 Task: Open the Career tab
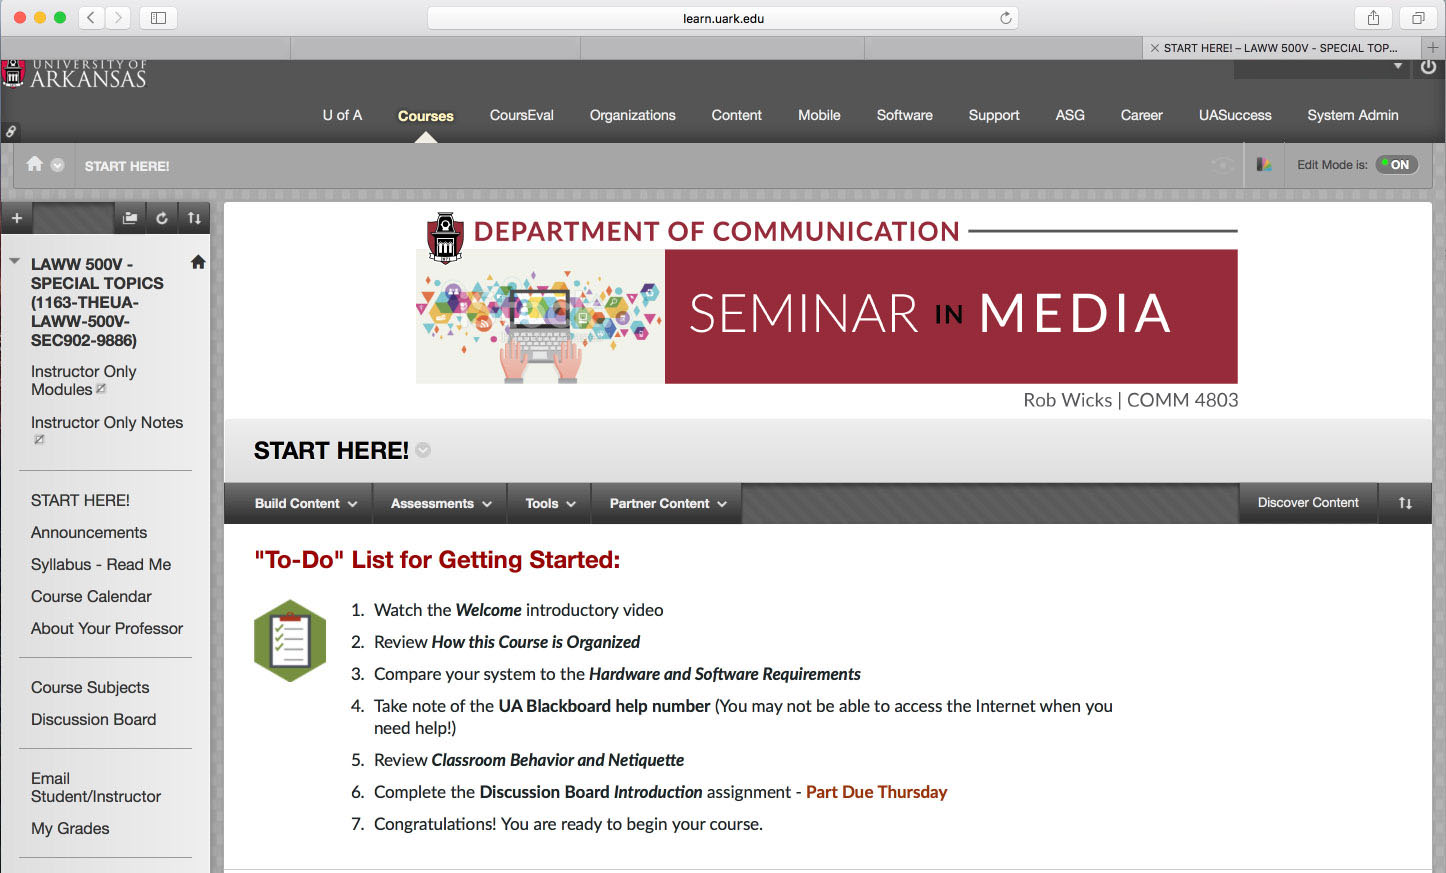pyautogui.click(x=1142, y=115)
